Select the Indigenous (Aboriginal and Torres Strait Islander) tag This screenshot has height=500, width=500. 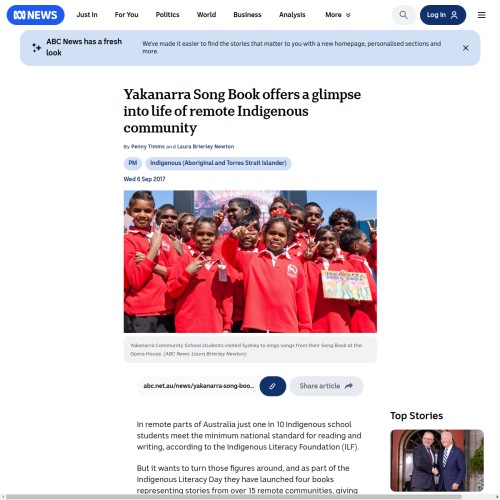pos(218,163)
